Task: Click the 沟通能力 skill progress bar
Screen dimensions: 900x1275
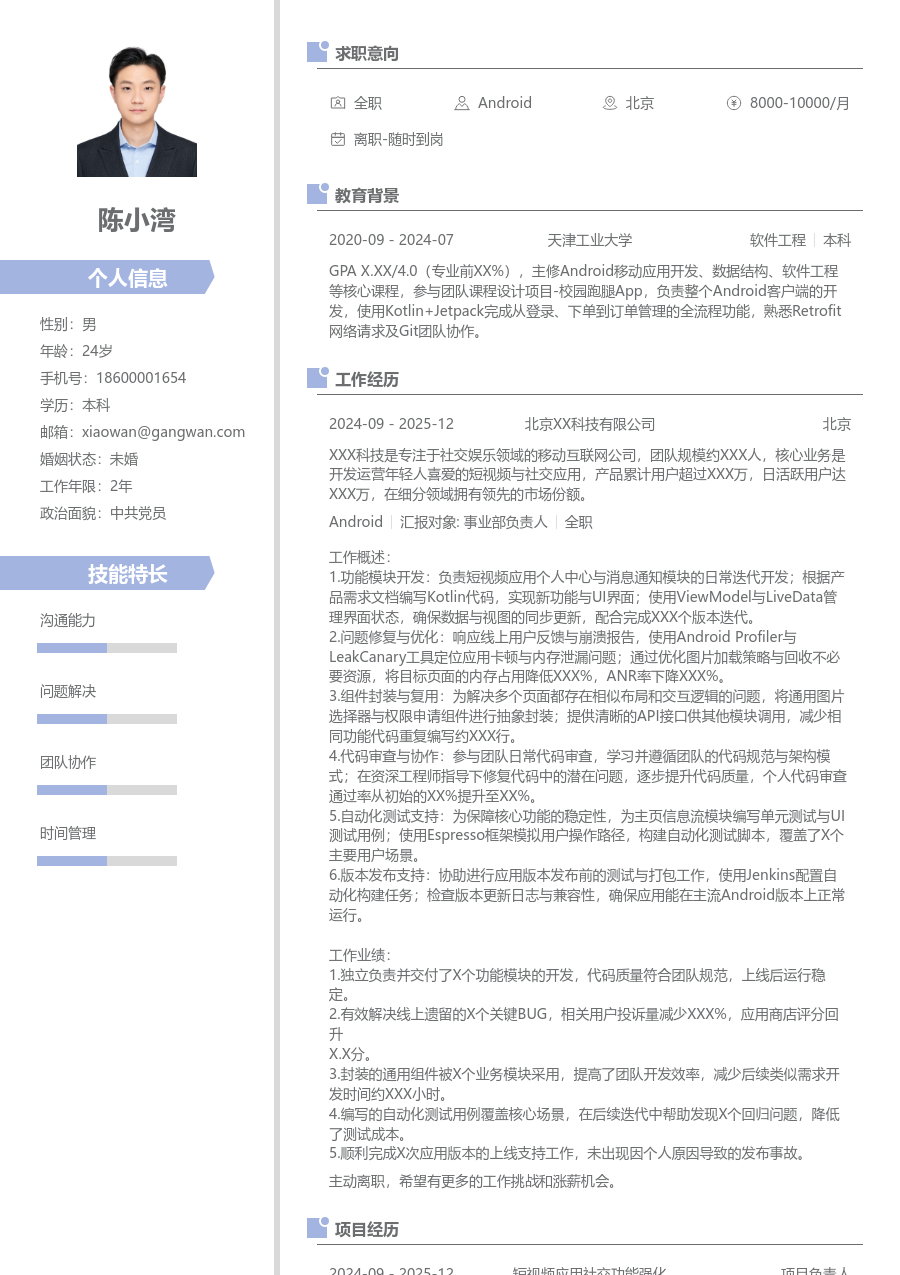Action: click(107, 647)
